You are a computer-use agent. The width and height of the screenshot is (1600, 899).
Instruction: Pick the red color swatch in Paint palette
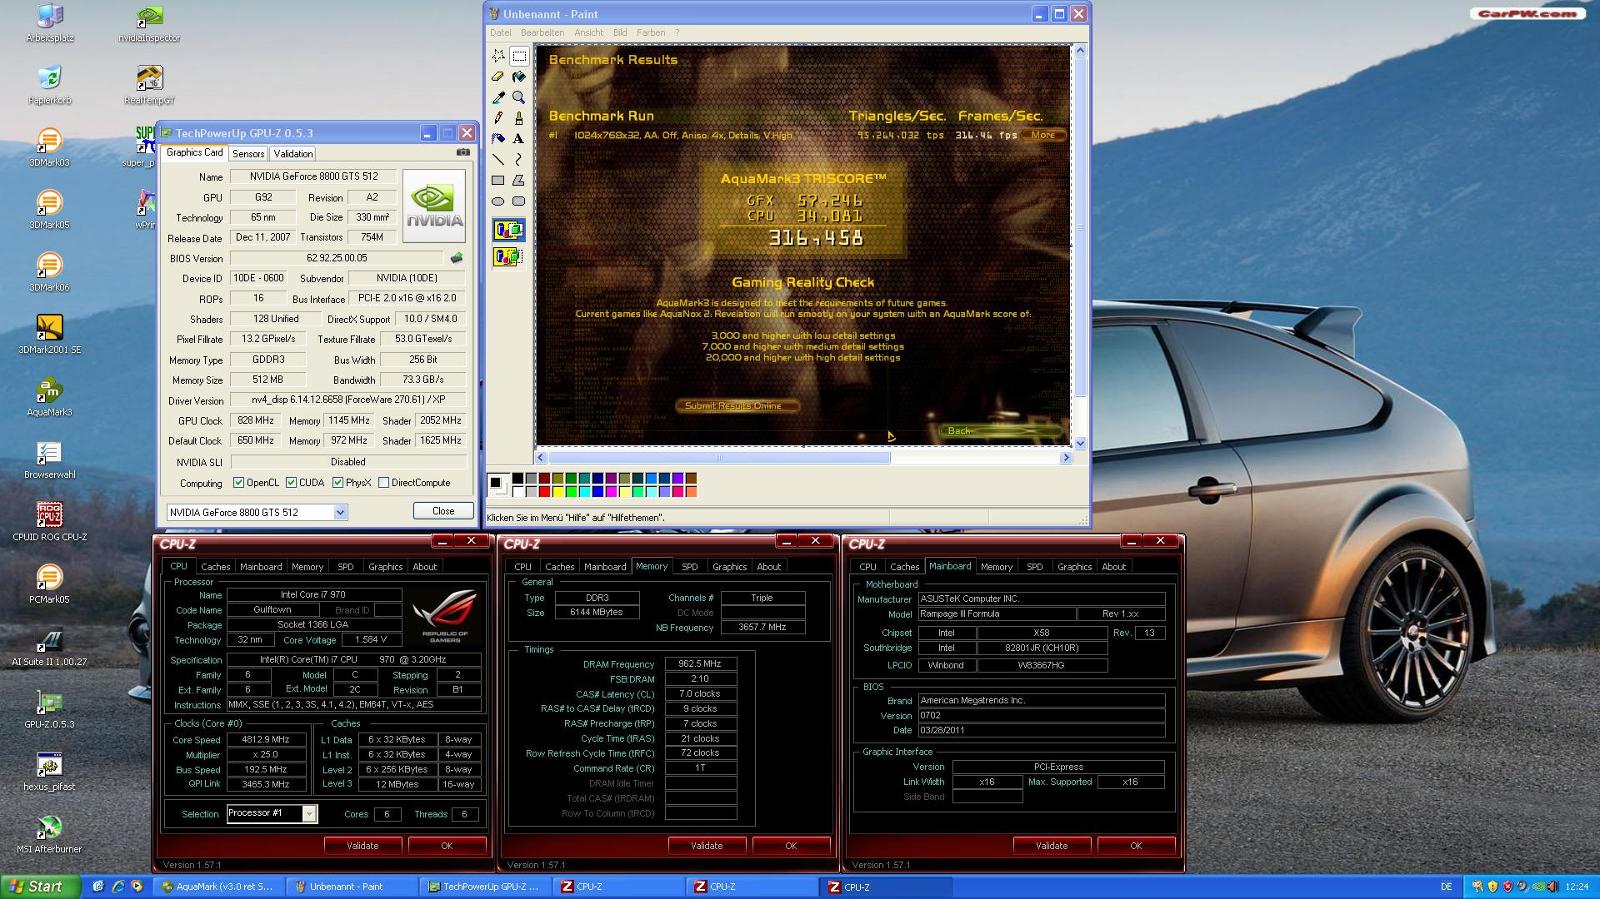pyautogui.click(x=544, y=491)
